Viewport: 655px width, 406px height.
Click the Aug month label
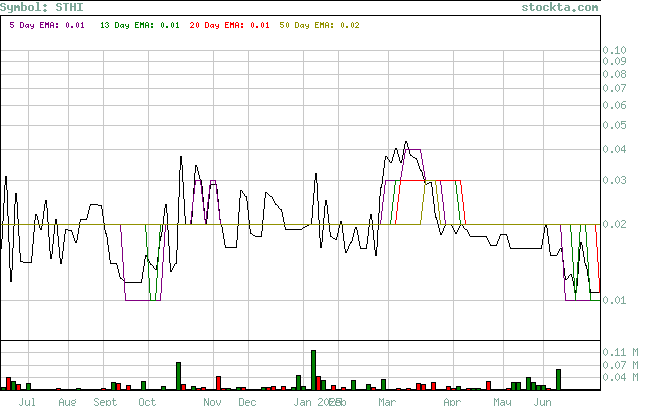pos(67,401)
